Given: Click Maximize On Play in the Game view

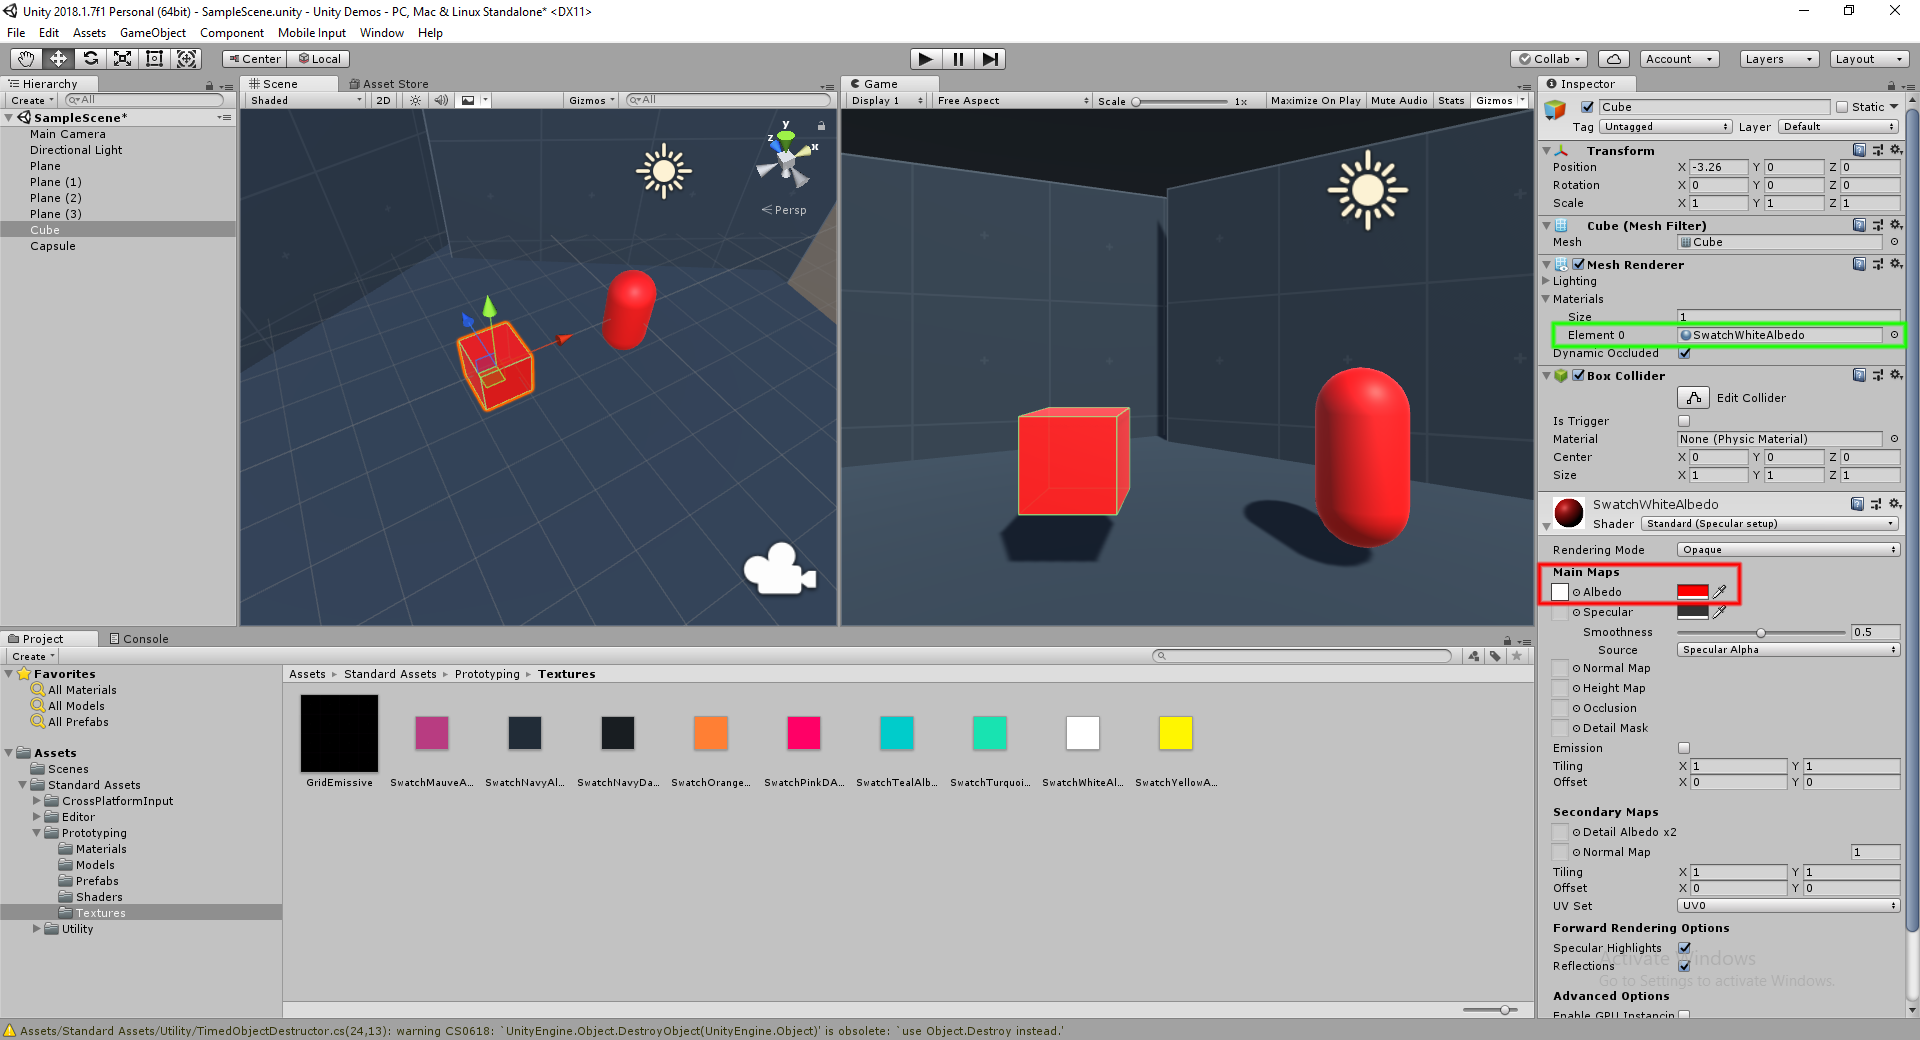Looking at the screenshot, I should pyautogui.click(x=1314, y=100).
